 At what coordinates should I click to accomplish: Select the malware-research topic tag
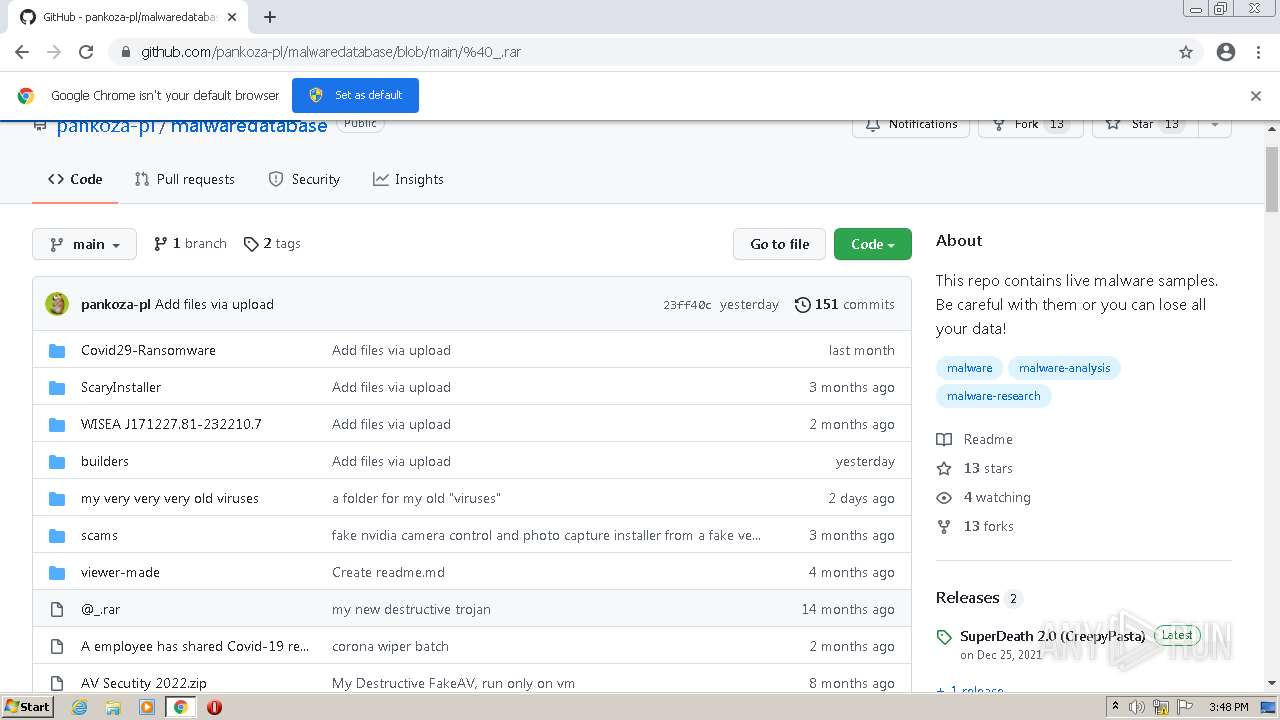[x=993, y=396]
